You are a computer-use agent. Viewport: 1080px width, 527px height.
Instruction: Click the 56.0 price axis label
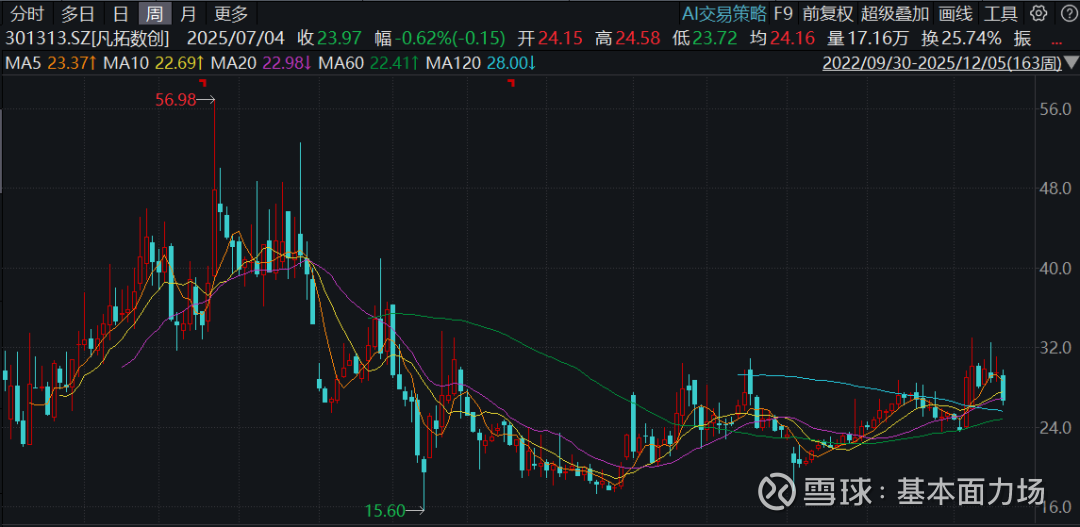click(1055, 109)
